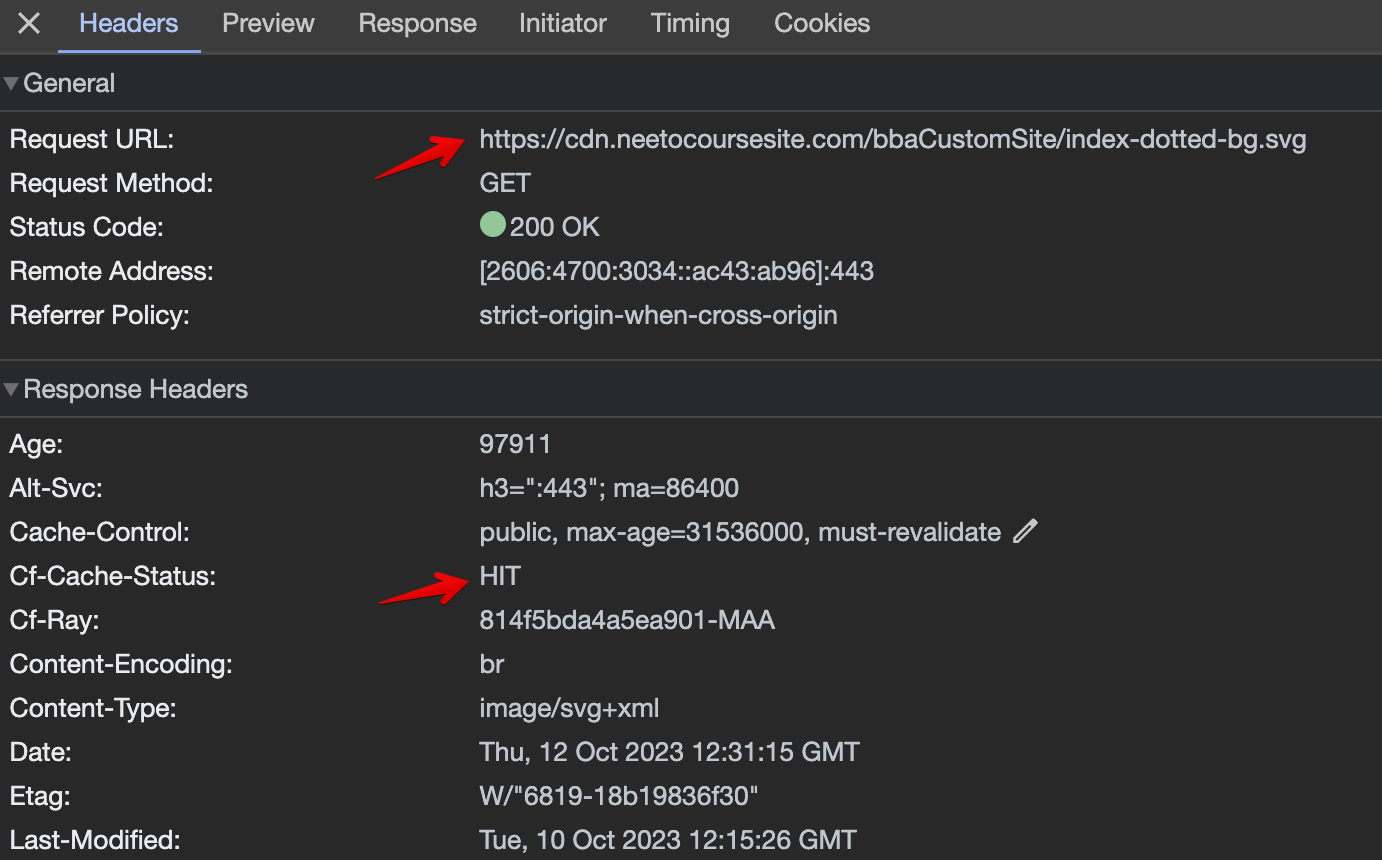The image size is (1382, 860).
Task: Click the green status indicator beside 200 OK
Action: click(x=492, y=224)
